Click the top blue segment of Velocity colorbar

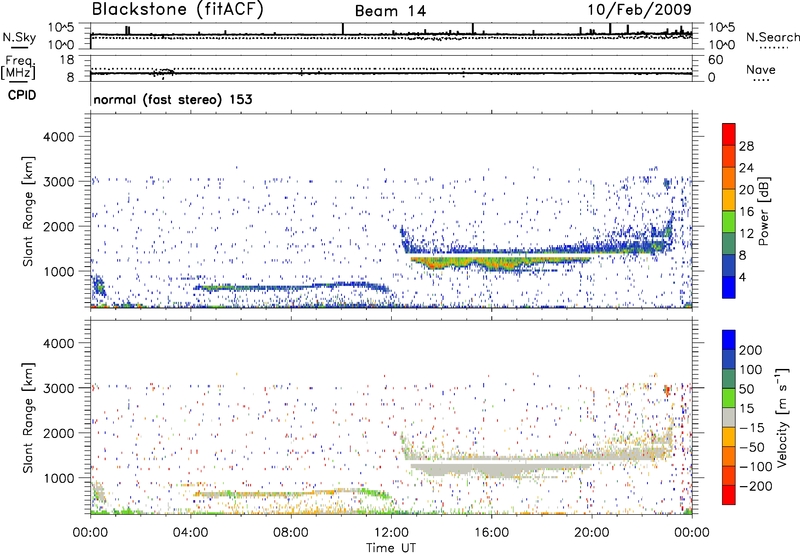729,340
